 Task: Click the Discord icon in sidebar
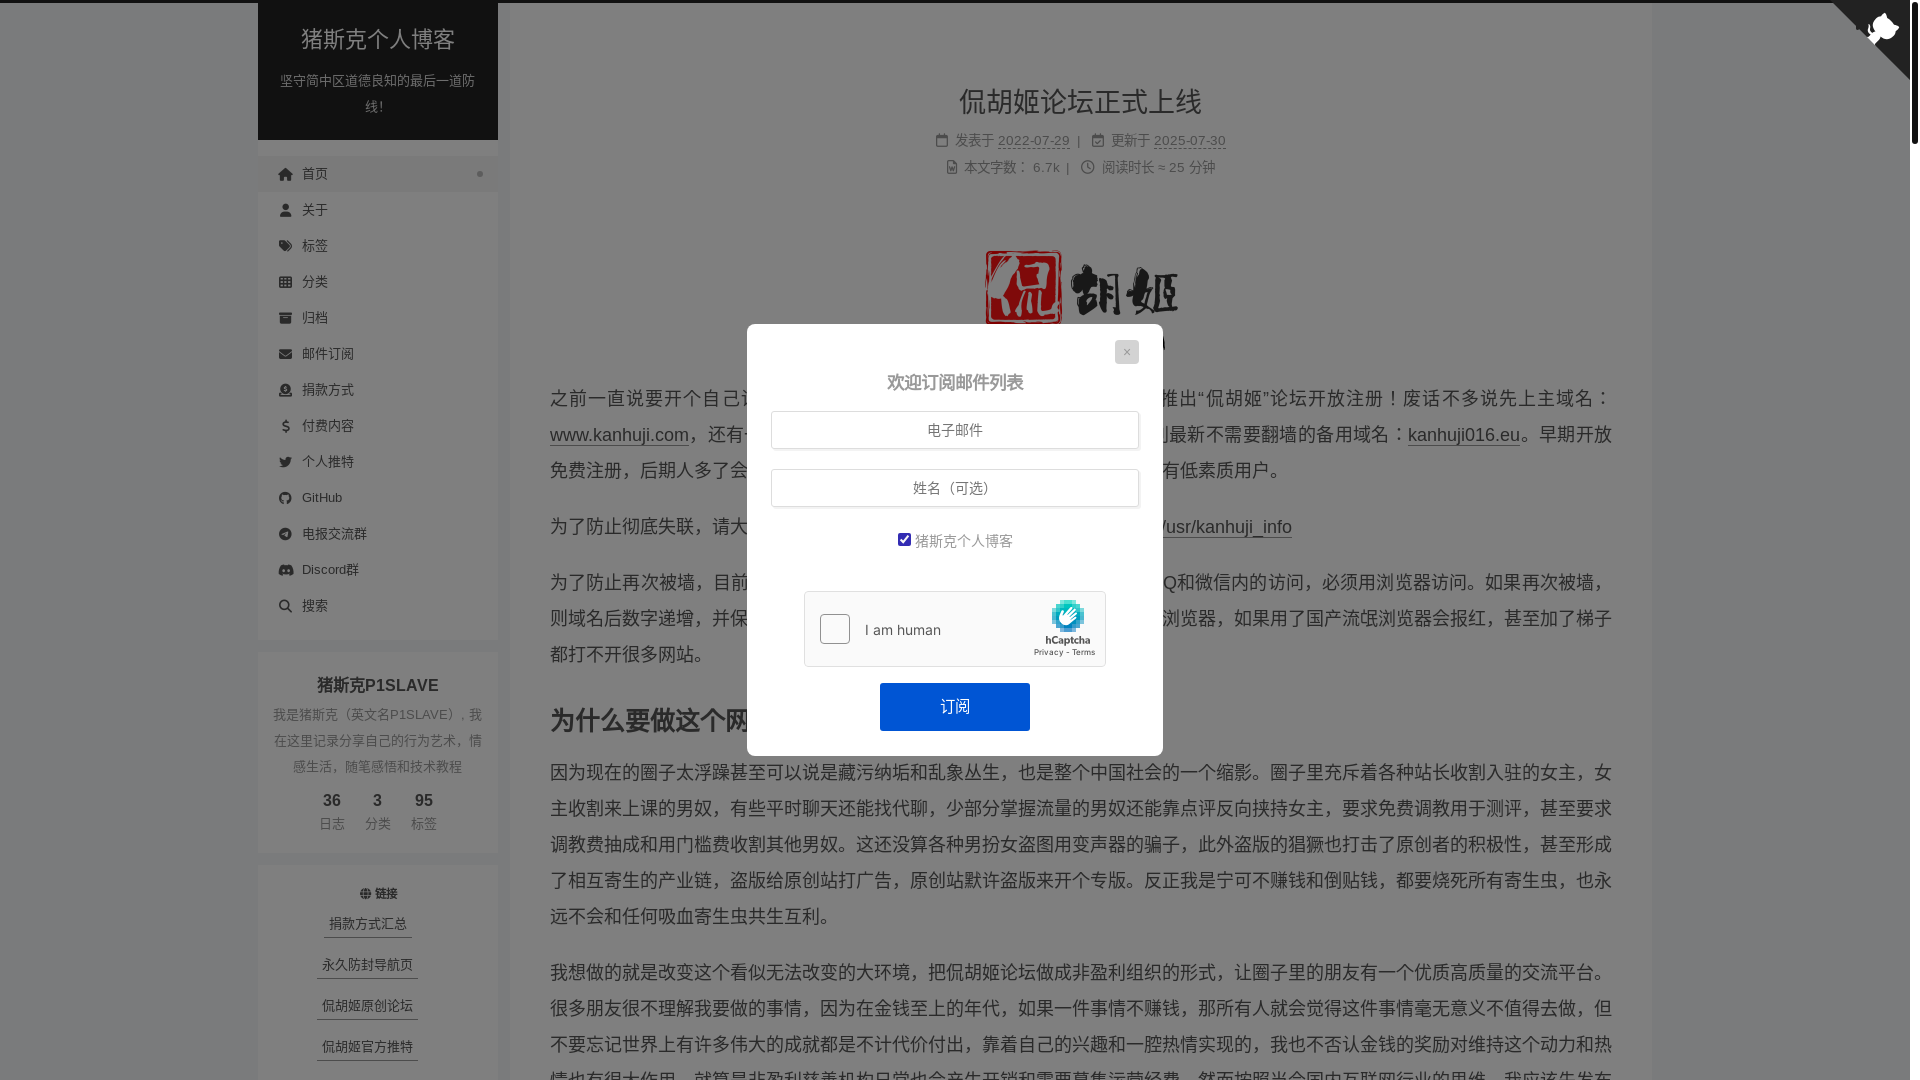tap(285, 570)
